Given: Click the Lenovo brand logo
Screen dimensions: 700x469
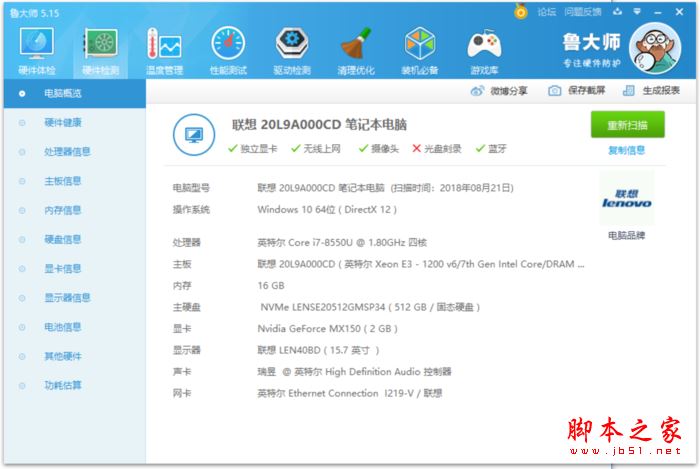Looking at the screenshot, I should 626,199.
